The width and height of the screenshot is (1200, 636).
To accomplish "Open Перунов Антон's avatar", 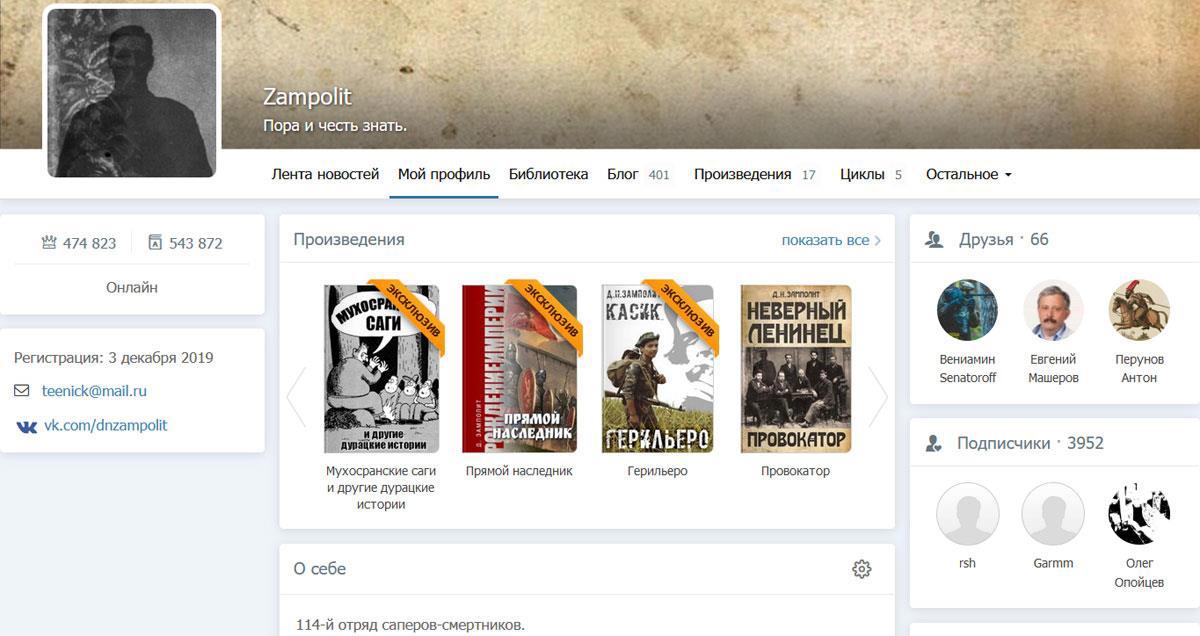I will coord(1139,310).
